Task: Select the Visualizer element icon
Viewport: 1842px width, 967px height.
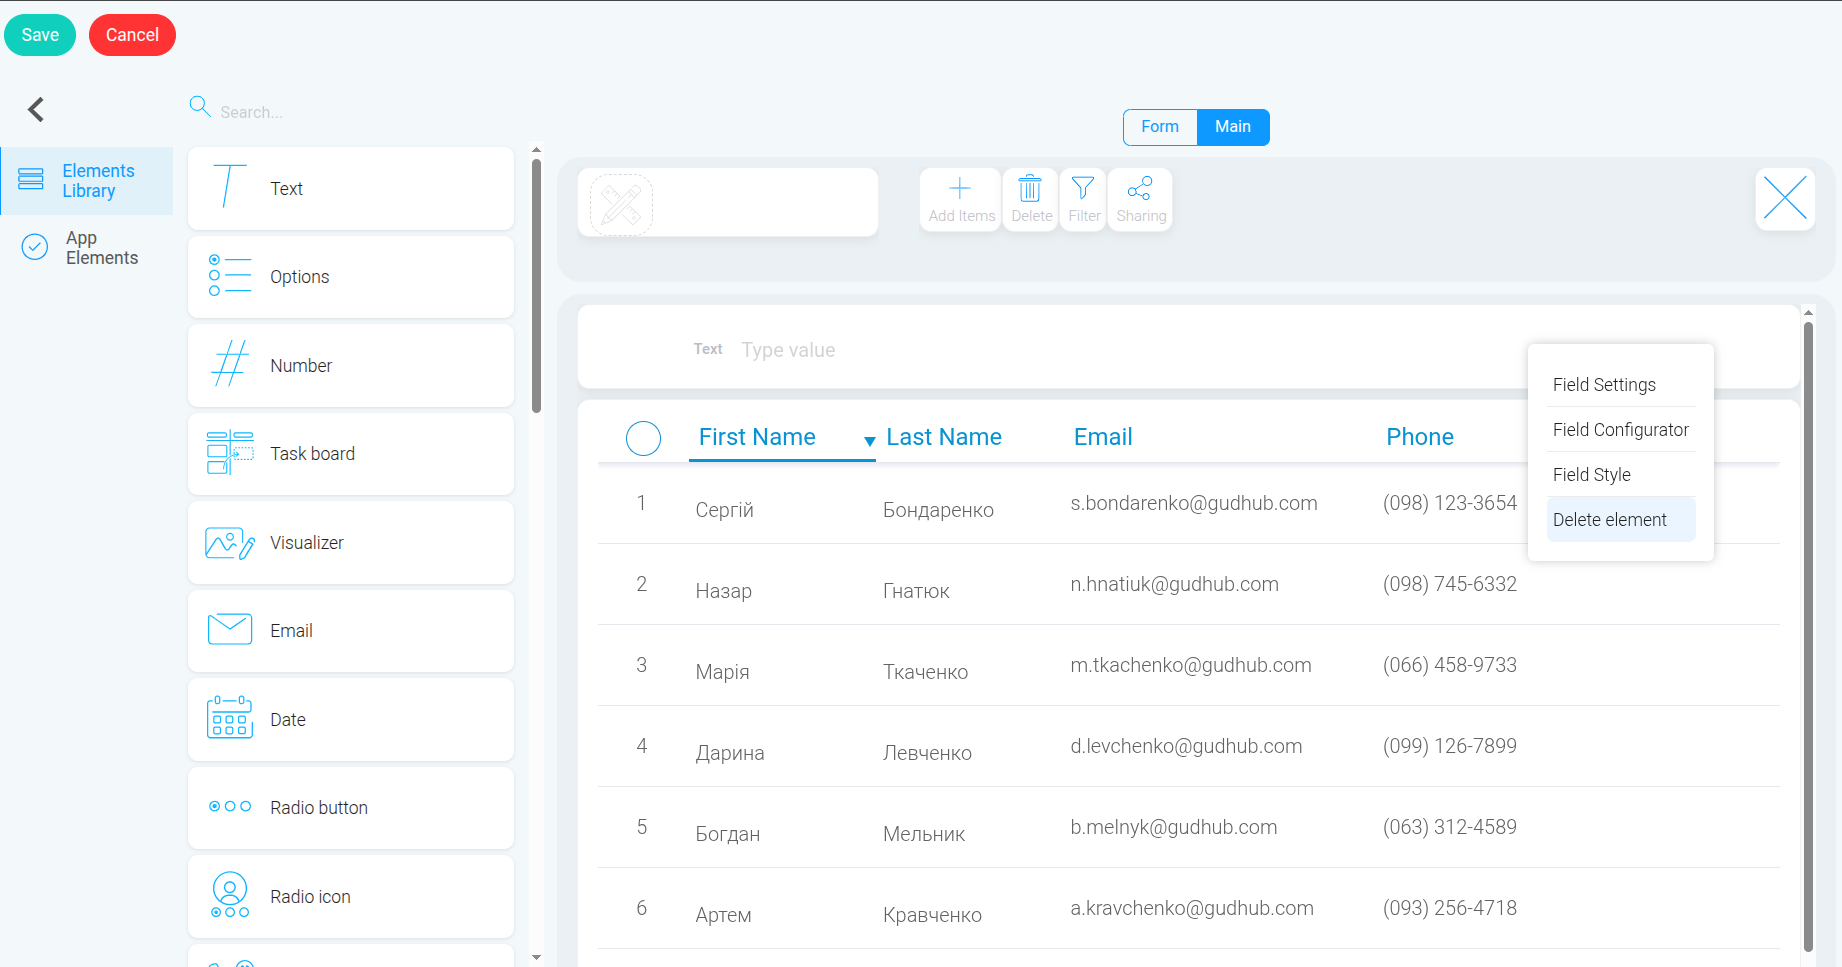Action: 230,542
